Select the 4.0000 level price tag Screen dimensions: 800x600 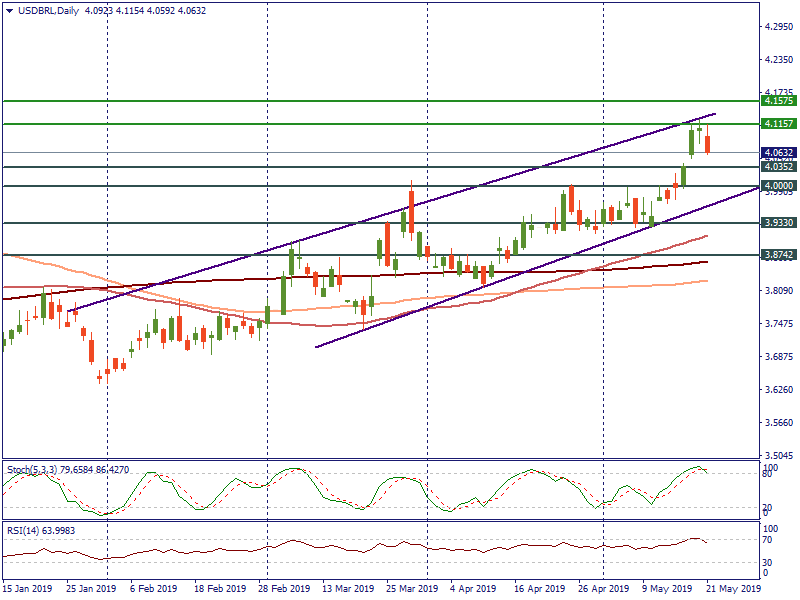point(778,186)
